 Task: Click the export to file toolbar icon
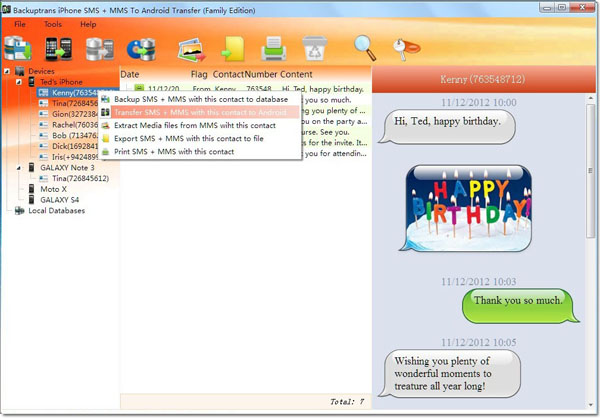click(233, 49)
